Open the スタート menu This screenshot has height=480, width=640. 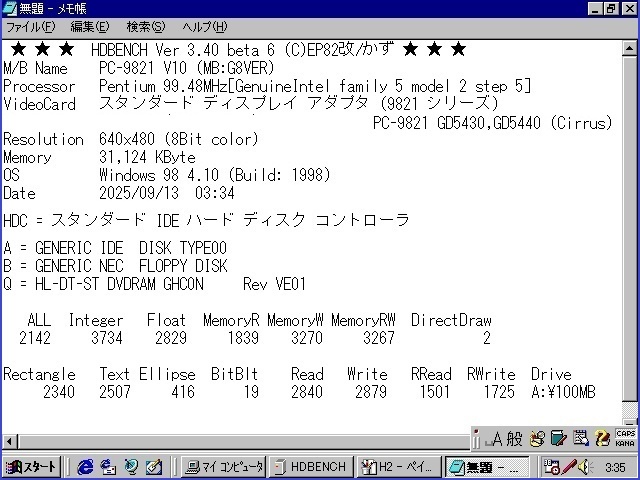pyautogui.click(x=31, y=467)
